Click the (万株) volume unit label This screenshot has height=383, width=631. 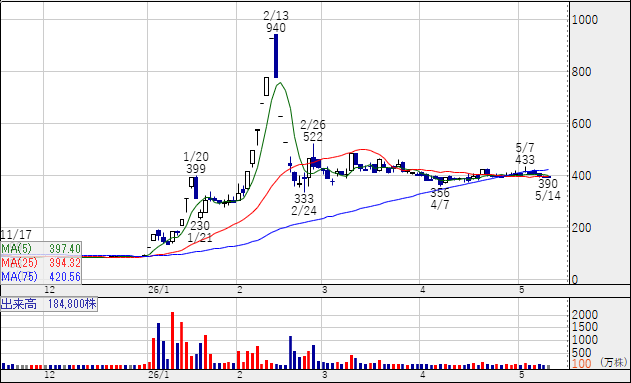[x=614, y=362]
